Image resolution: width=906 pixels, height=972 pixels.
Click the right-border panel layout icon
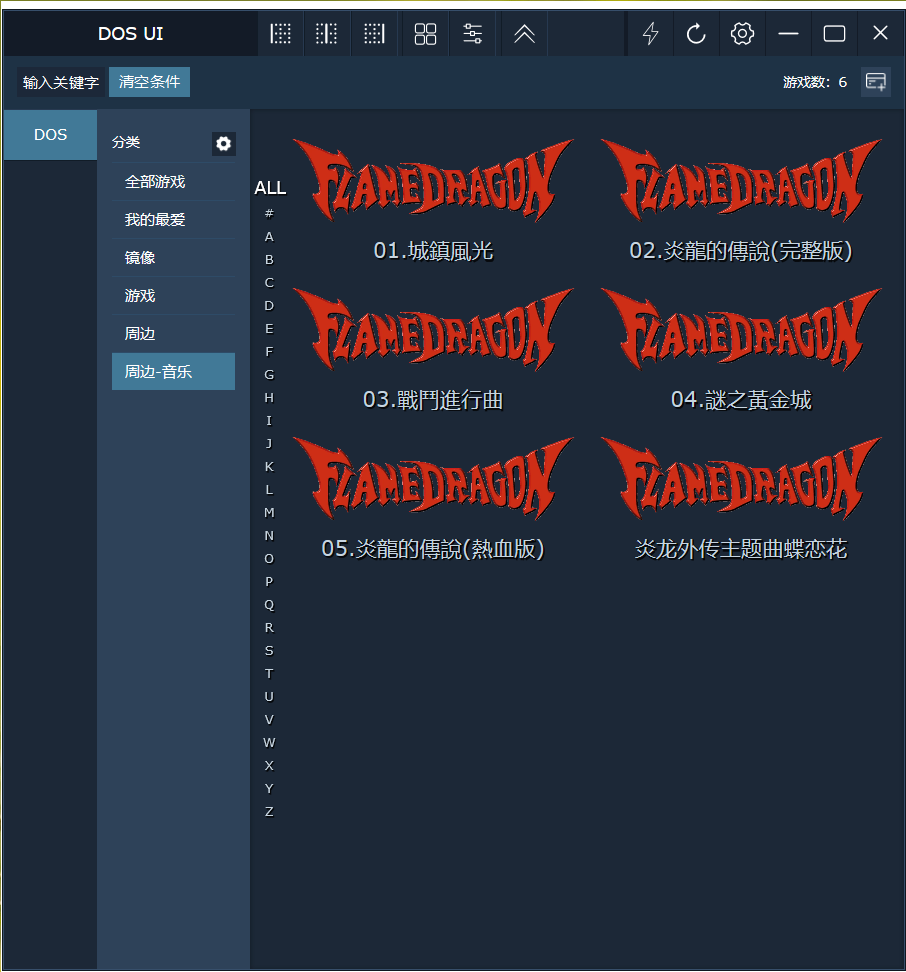tap(374, 34)
